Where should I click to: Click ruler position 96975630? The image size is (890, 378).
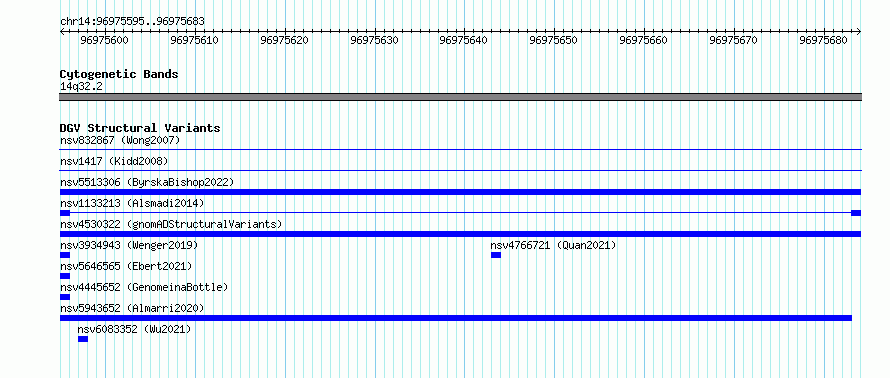(x=375, y=40)
